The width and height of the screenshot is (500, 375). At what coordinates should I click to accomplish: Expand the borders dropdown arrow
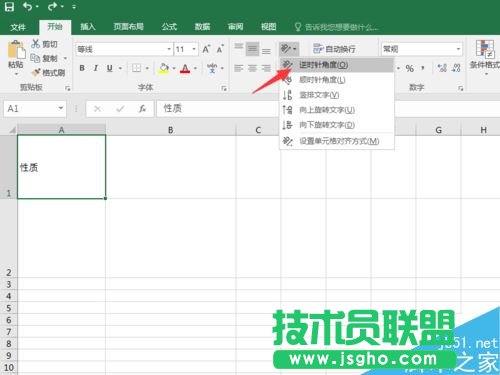[x=147, y=68]
